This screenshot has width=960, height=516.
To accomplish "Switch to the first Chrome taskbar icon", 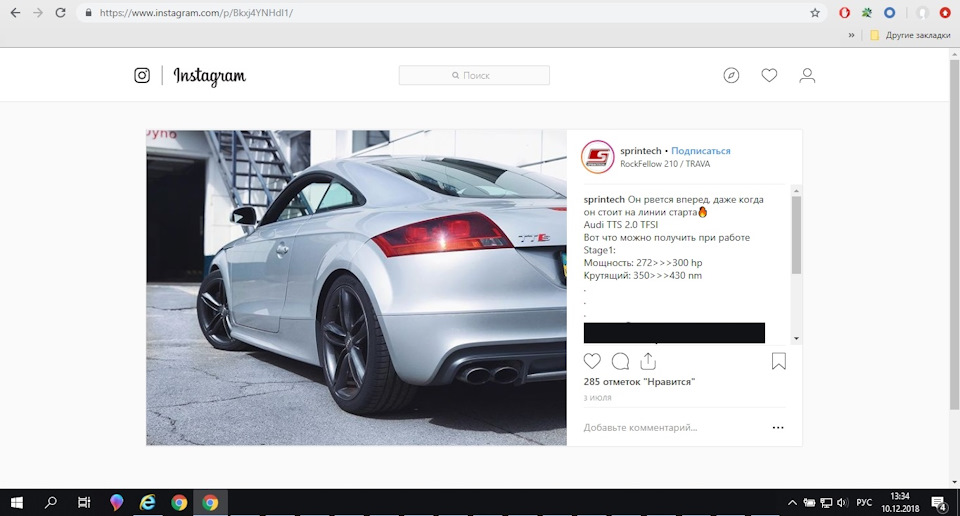I will tap(179, 503).
